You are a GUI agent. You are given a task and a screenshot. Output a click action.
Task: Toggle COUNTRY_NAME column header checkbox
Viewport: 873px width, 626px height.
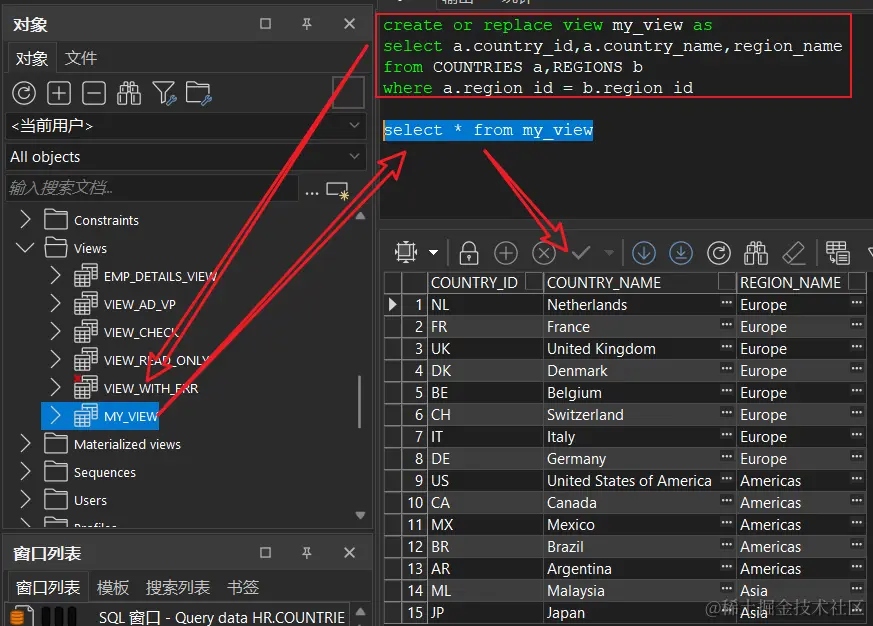point(727,282)
